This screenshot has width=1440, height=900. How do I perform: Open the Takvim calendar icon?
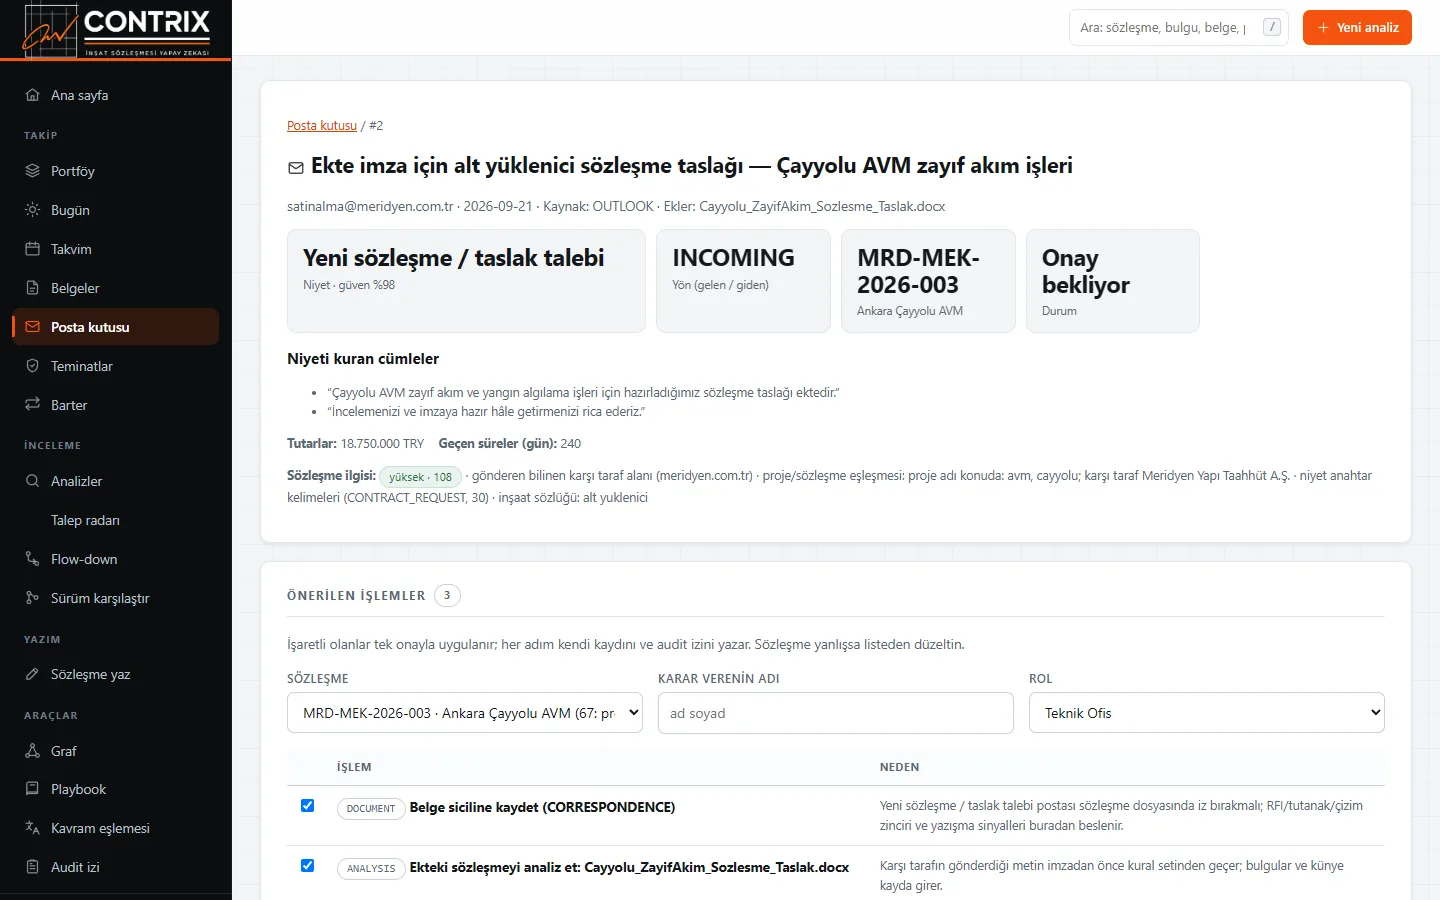32,249
